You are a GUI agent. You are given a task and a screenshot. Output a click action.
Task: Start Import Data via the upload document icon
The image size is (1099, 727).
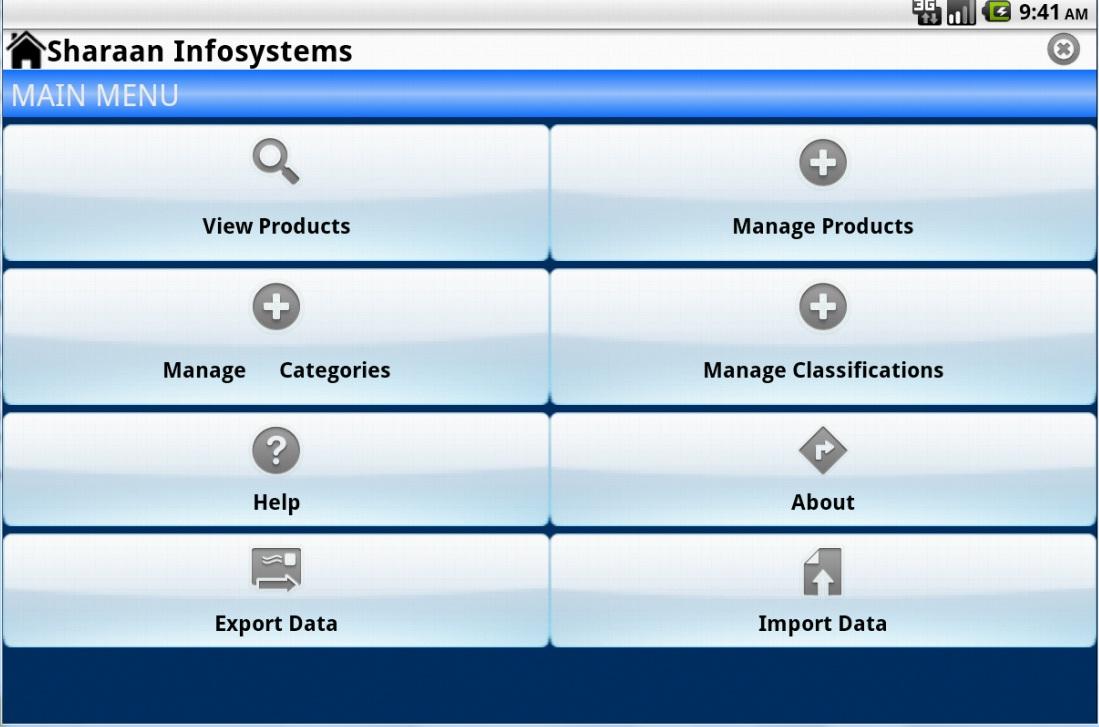[x=822, y=571]
